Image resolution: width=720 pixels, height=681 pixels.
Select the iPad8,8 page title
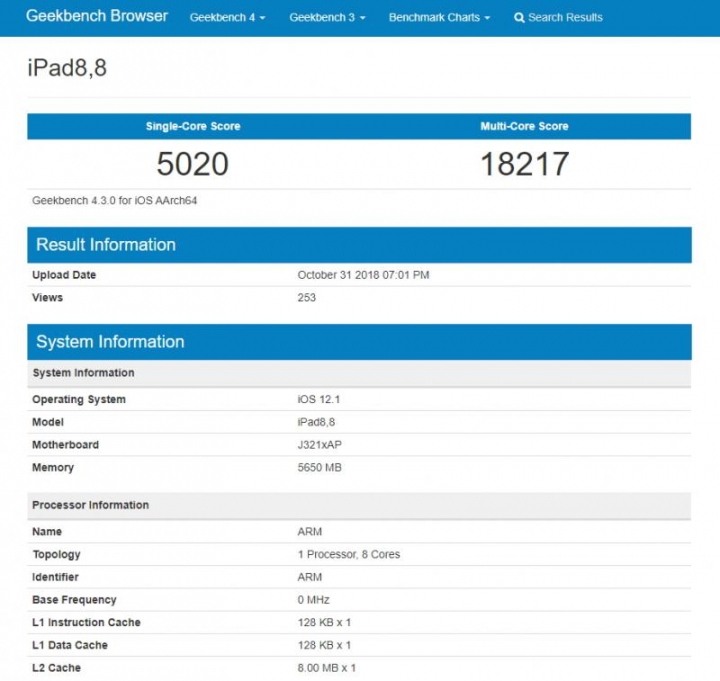pyautogui.click(x=67, y=68)
